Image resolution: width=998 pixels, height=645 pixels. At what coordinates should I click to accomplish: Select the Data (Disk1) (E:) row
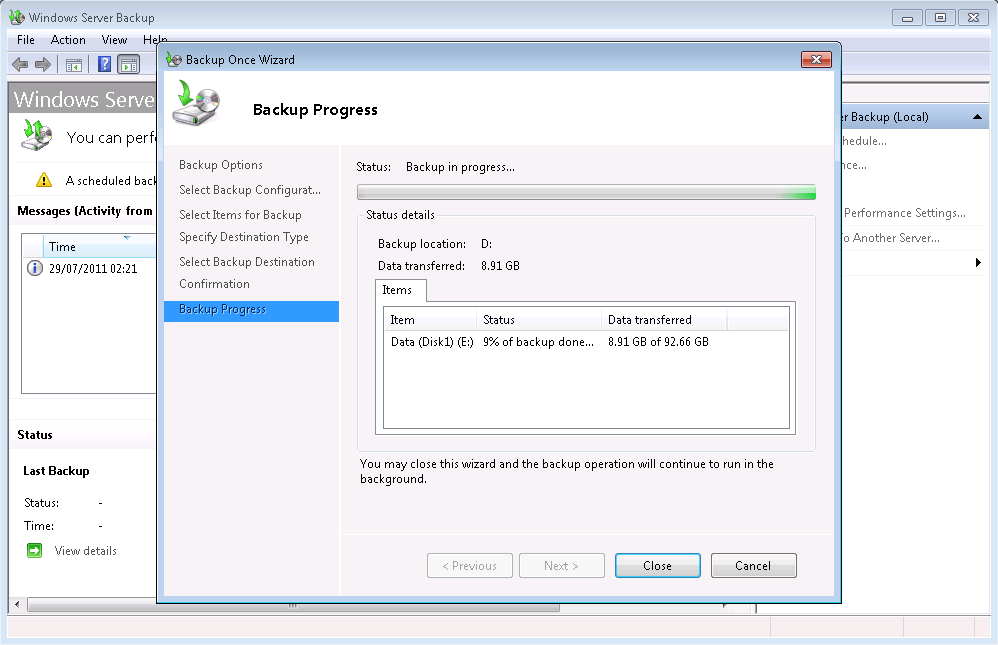500,341
